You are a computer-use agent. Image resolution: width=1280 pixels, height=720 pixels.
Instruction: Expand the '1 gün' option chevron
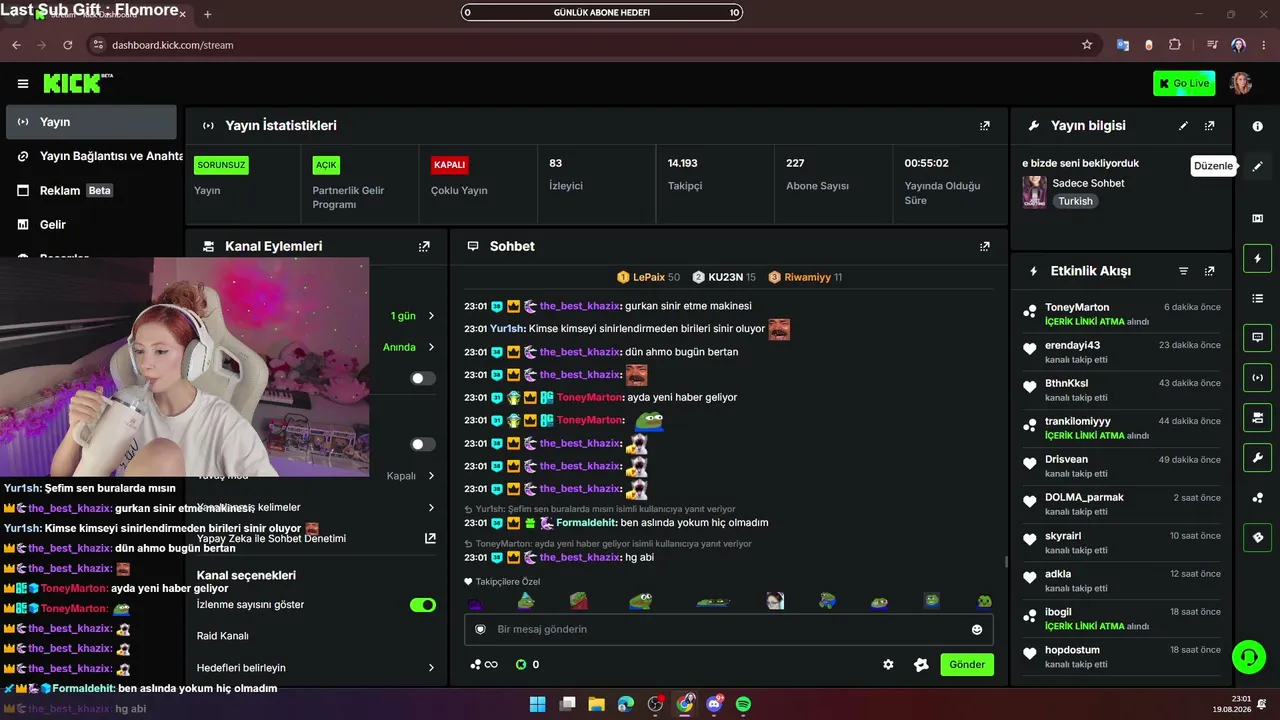tap(431, 316)
